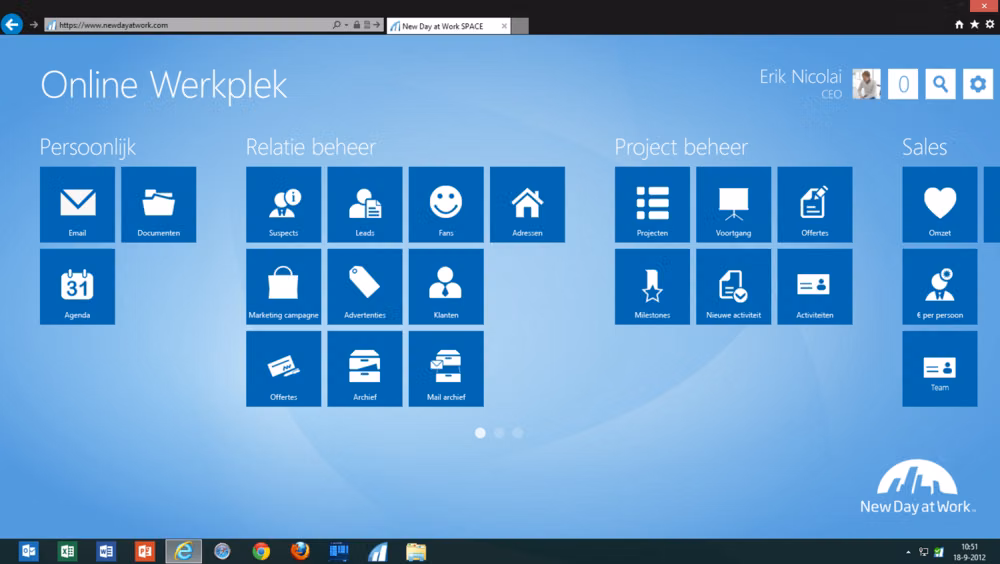Open the Marketing campagne tile

coord(284,286)
